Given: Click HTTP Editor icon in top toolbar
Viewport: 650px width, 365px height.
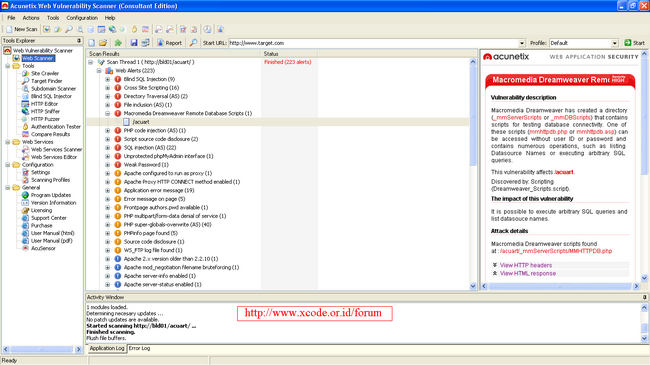Looking at the screenshot, I should 101,29.
